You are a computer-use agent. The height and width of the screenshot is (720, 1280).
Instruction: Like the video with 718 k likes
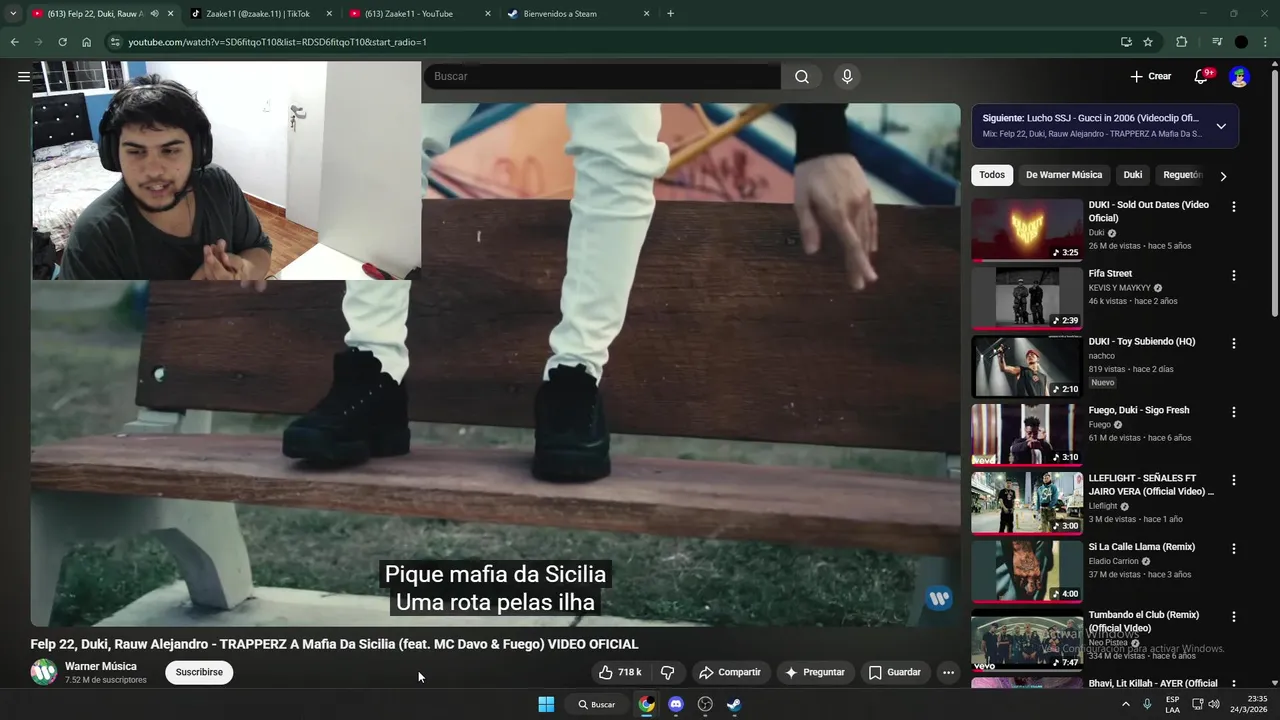pos(620,672)
